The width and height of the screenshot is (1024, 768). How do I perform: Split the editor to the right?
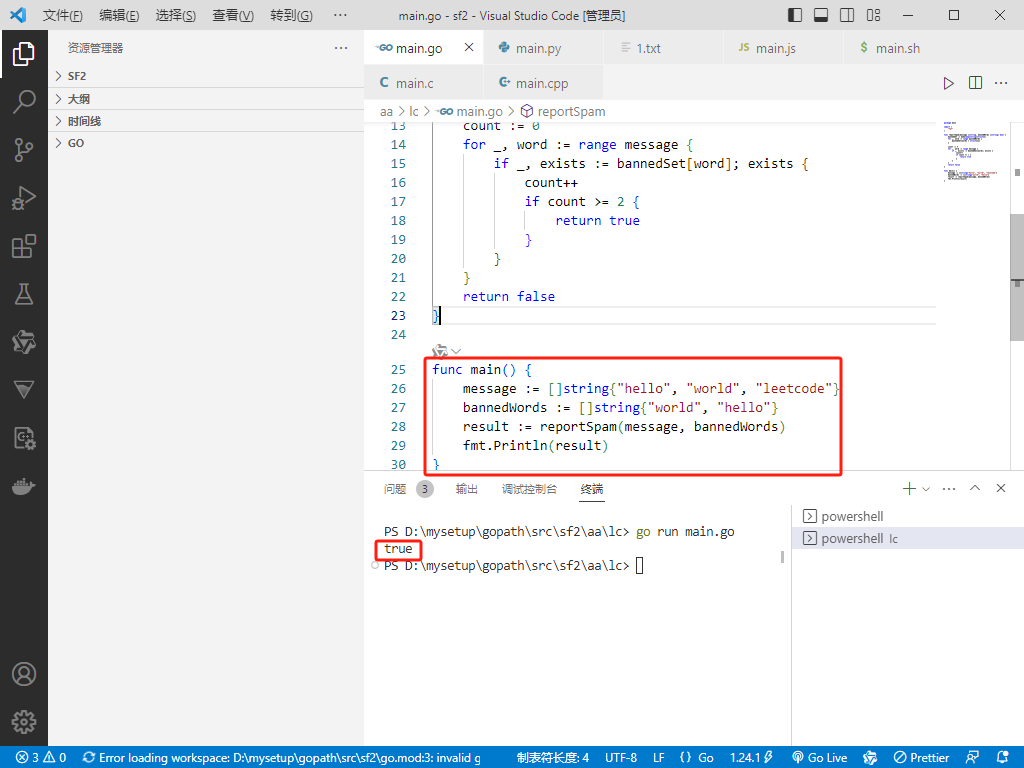point(975,83)
